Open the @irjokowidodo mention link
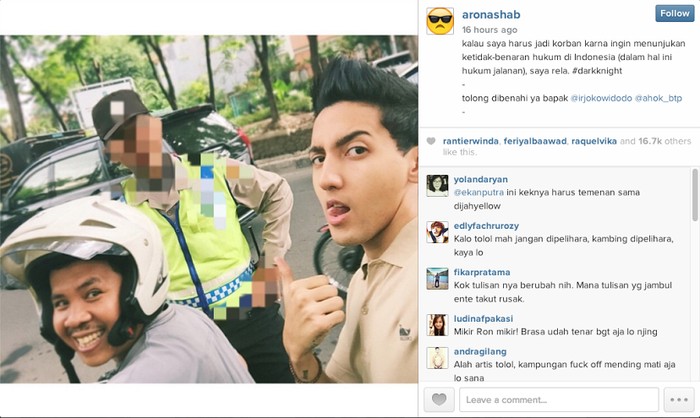Screen dimensions: 700x418 point(601,98)
